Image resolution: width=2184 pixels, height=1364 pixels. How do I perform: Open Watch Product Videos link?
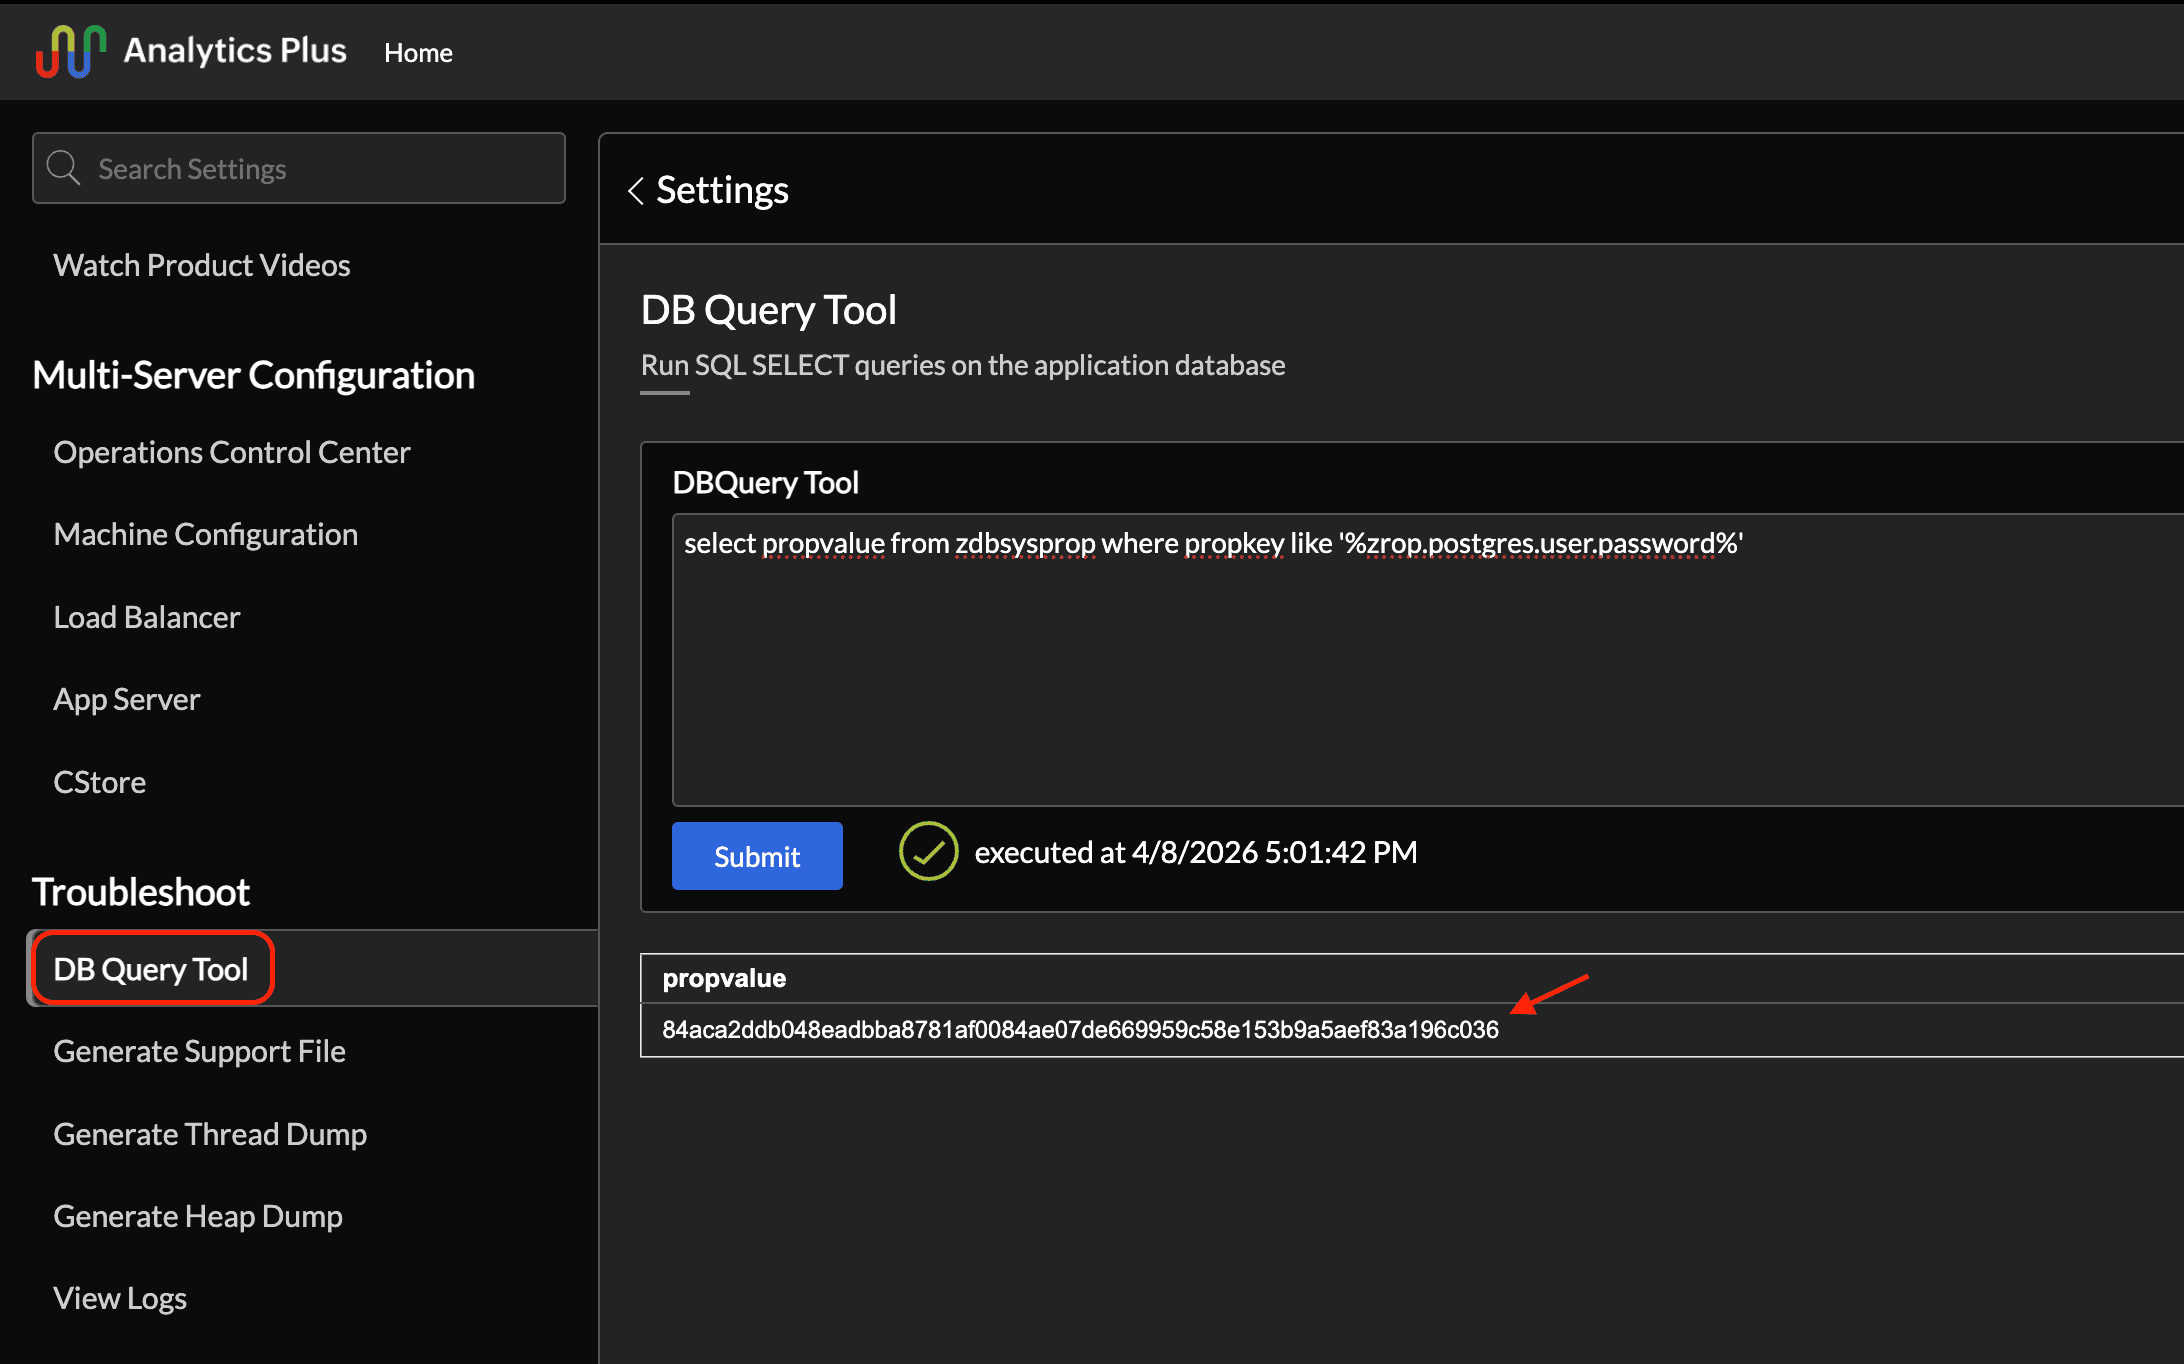coord(202,265)
